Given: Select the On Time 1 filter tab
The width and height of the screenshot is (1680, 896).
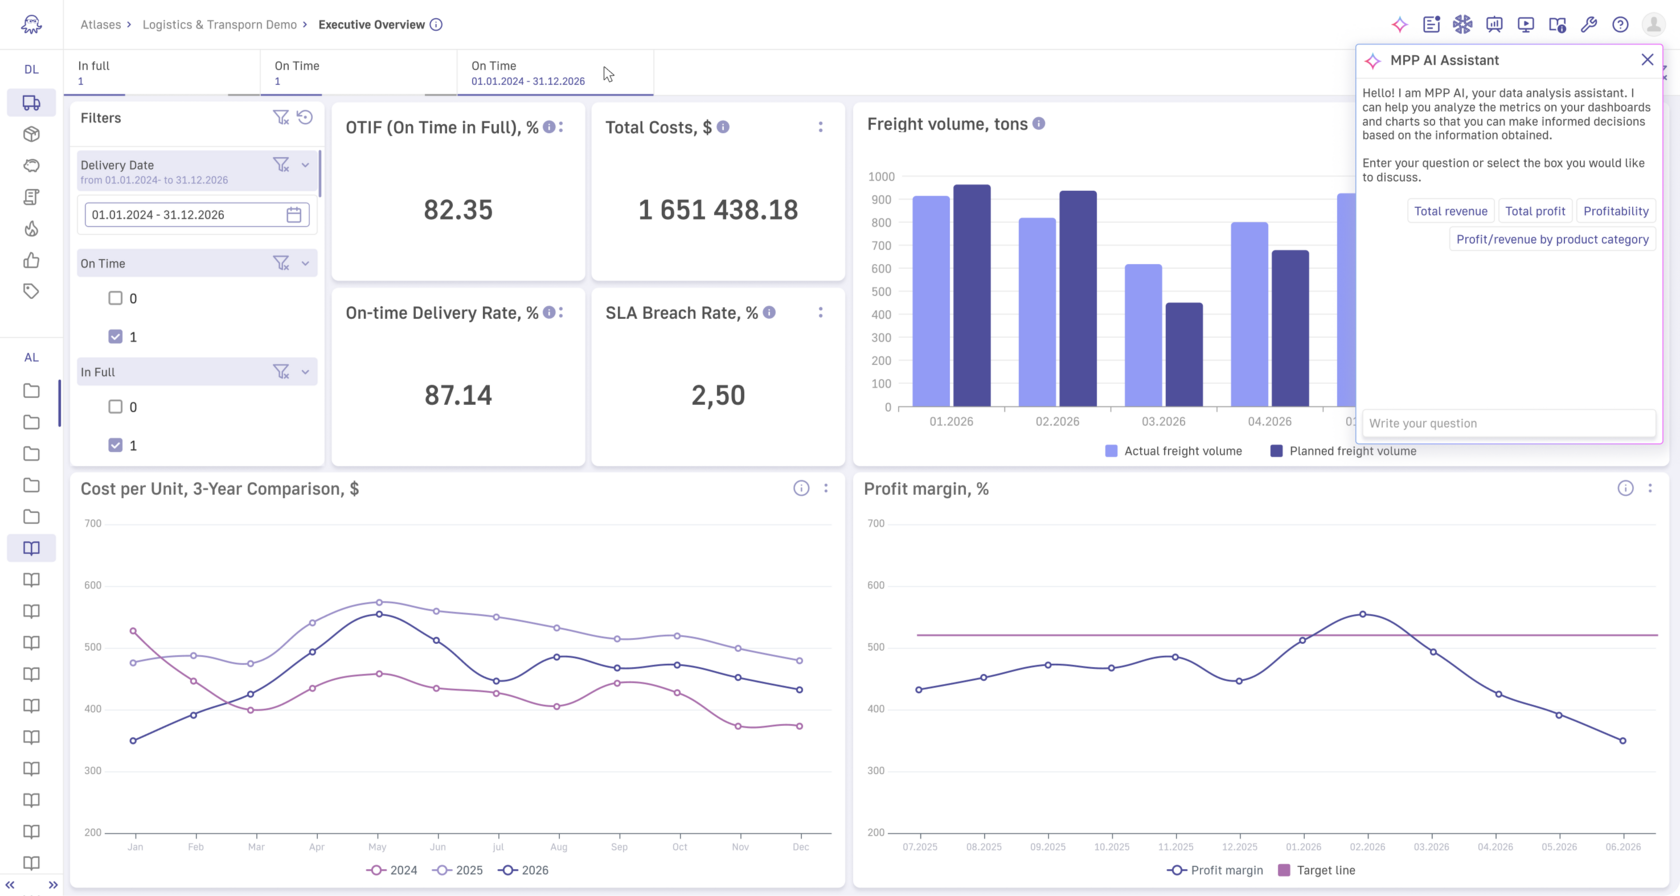Looking at the screenshot, I should click(x=358, y=73).
